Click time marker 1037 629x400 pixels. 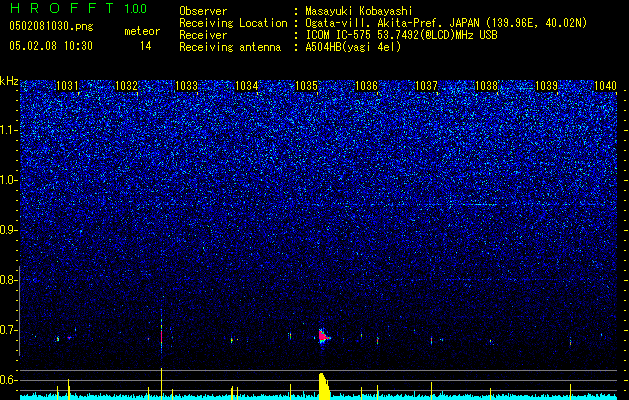coord(426,86)
